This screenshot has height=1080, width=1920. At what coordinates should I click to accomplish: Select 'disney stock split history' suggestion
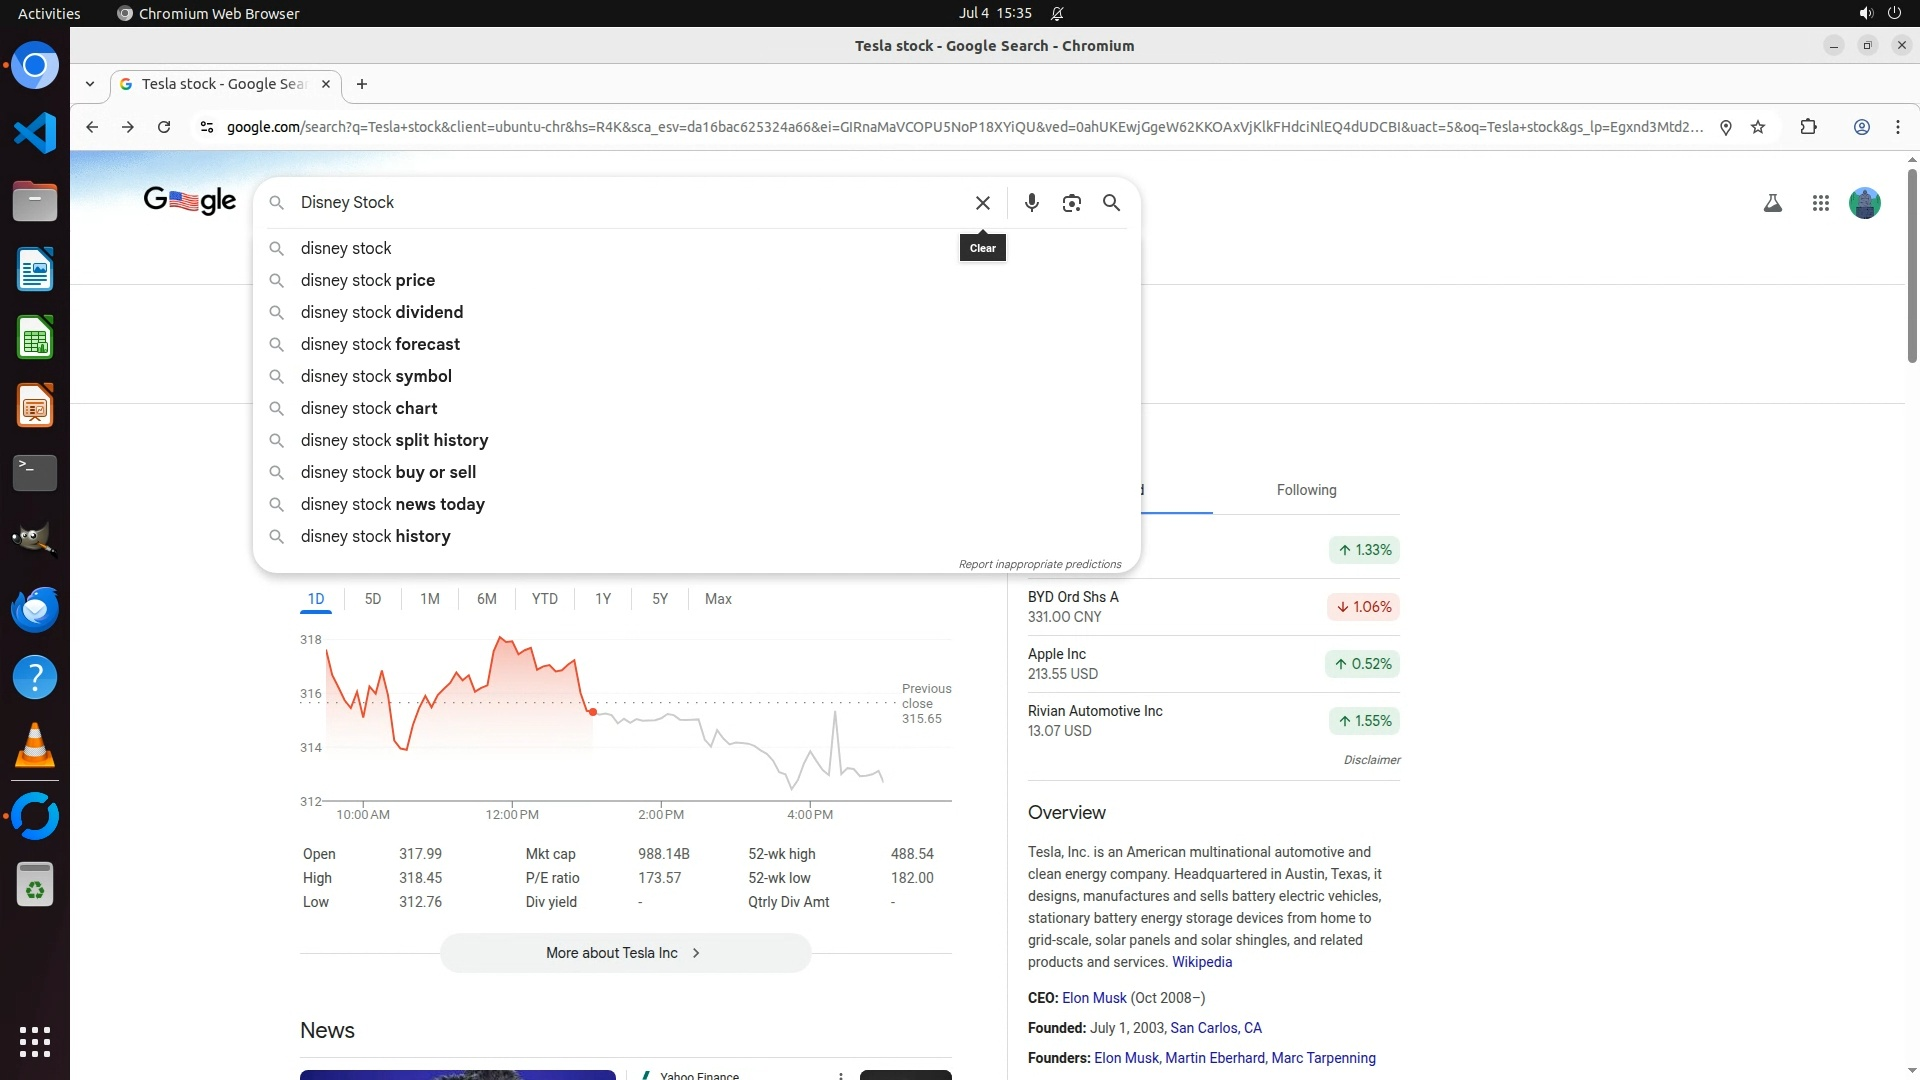point(394,440)
